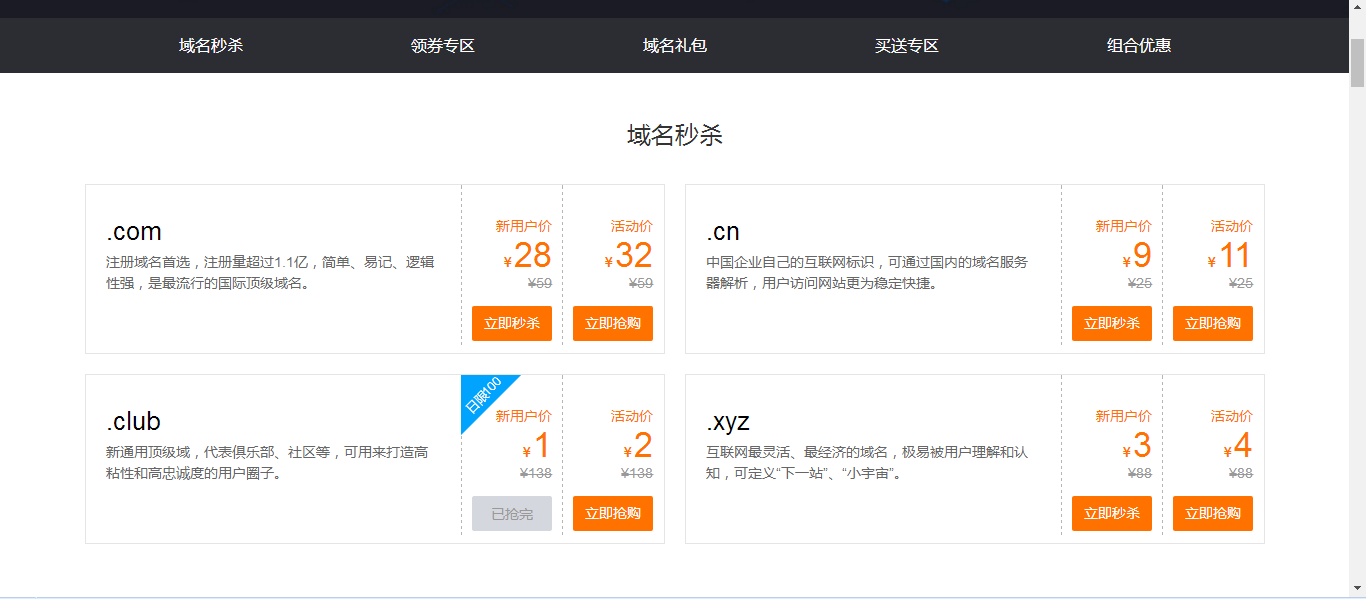Hit 立即秒杀 for the .xyz domain
The image size is (1366, 599).
[1111, 513]
